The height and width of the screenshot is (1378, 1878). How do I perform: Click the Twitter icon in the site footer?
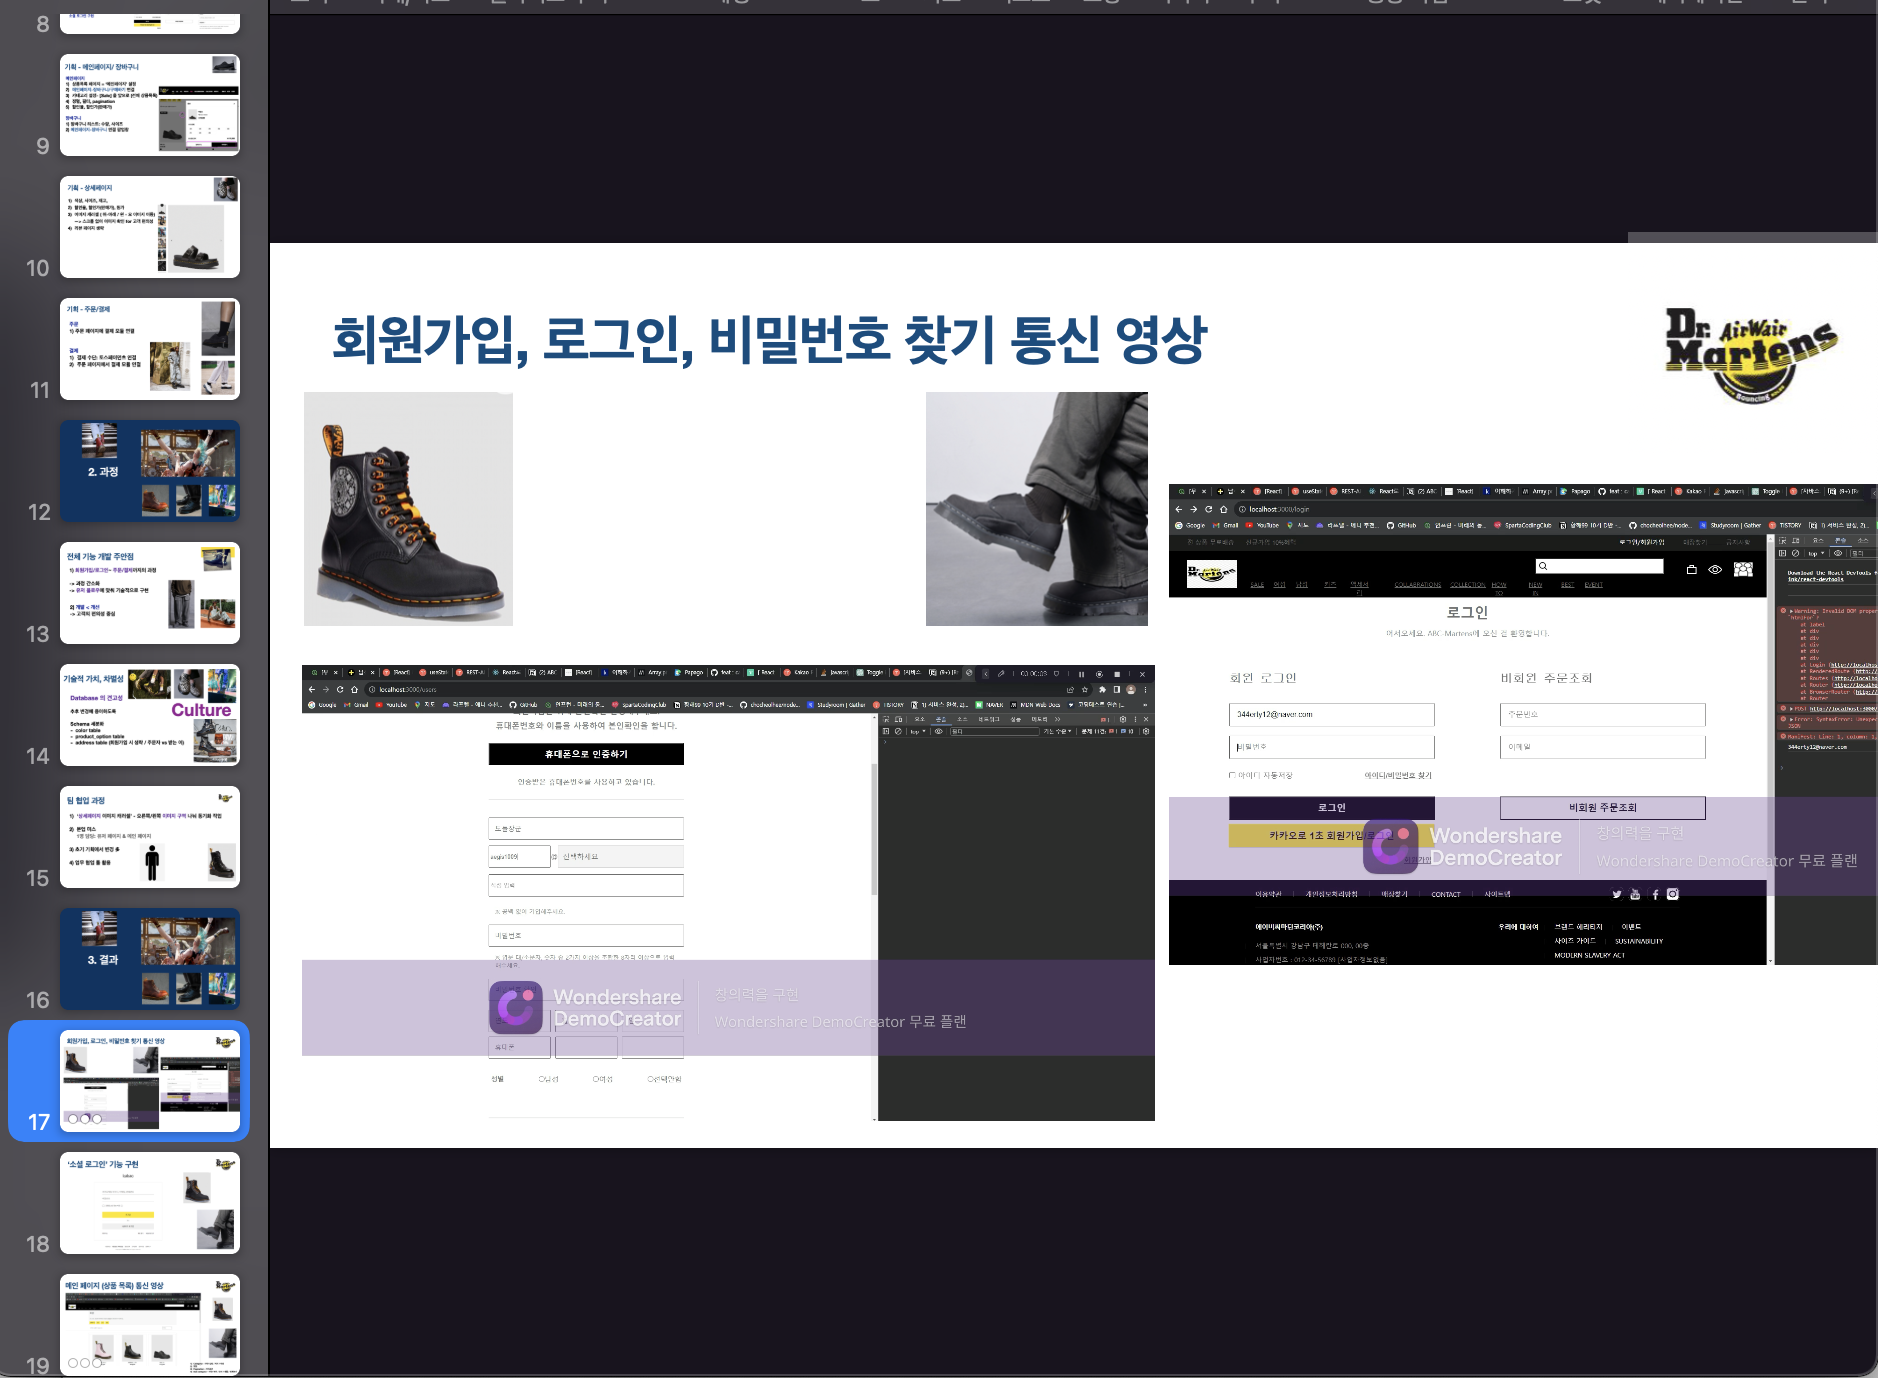(x=1617, y=894)
